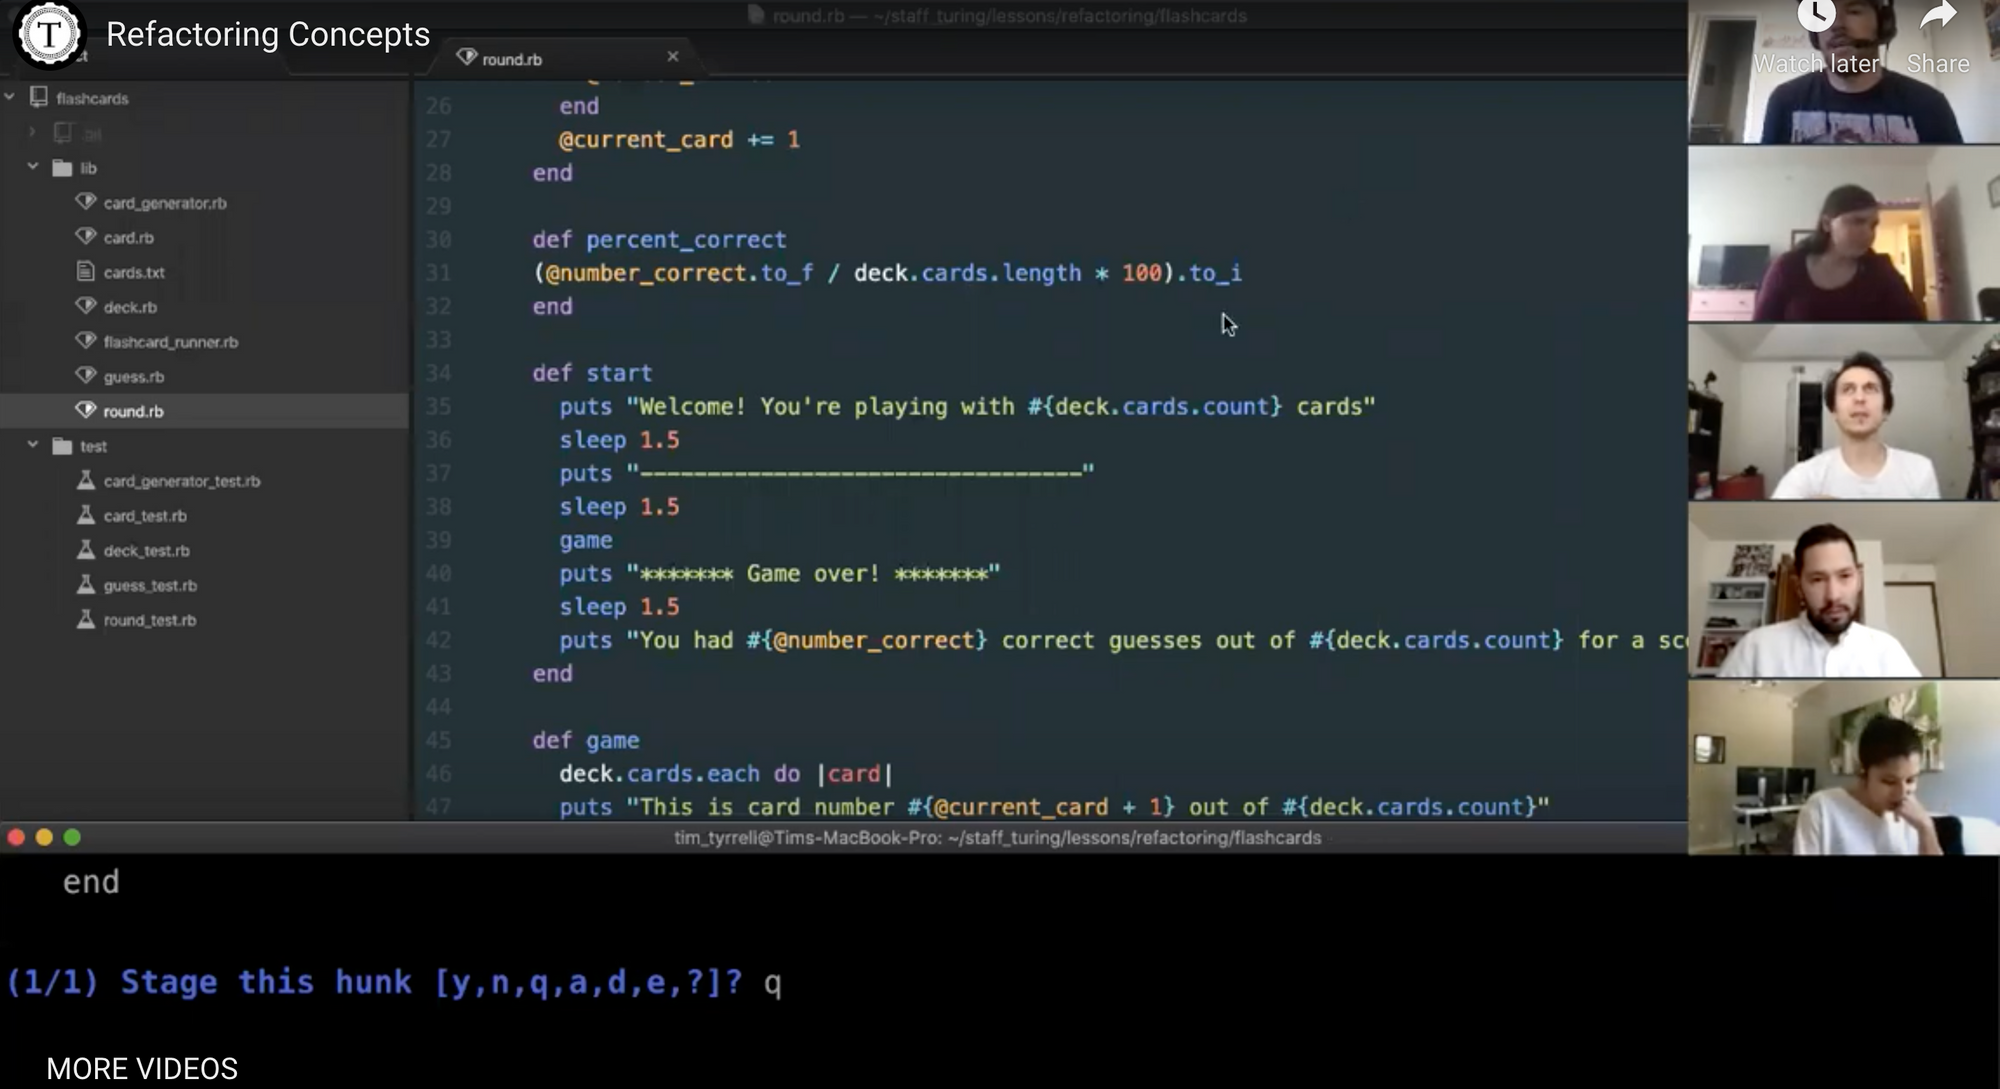Click the flask icon beside card_test.rb

(x=86, y=515)
